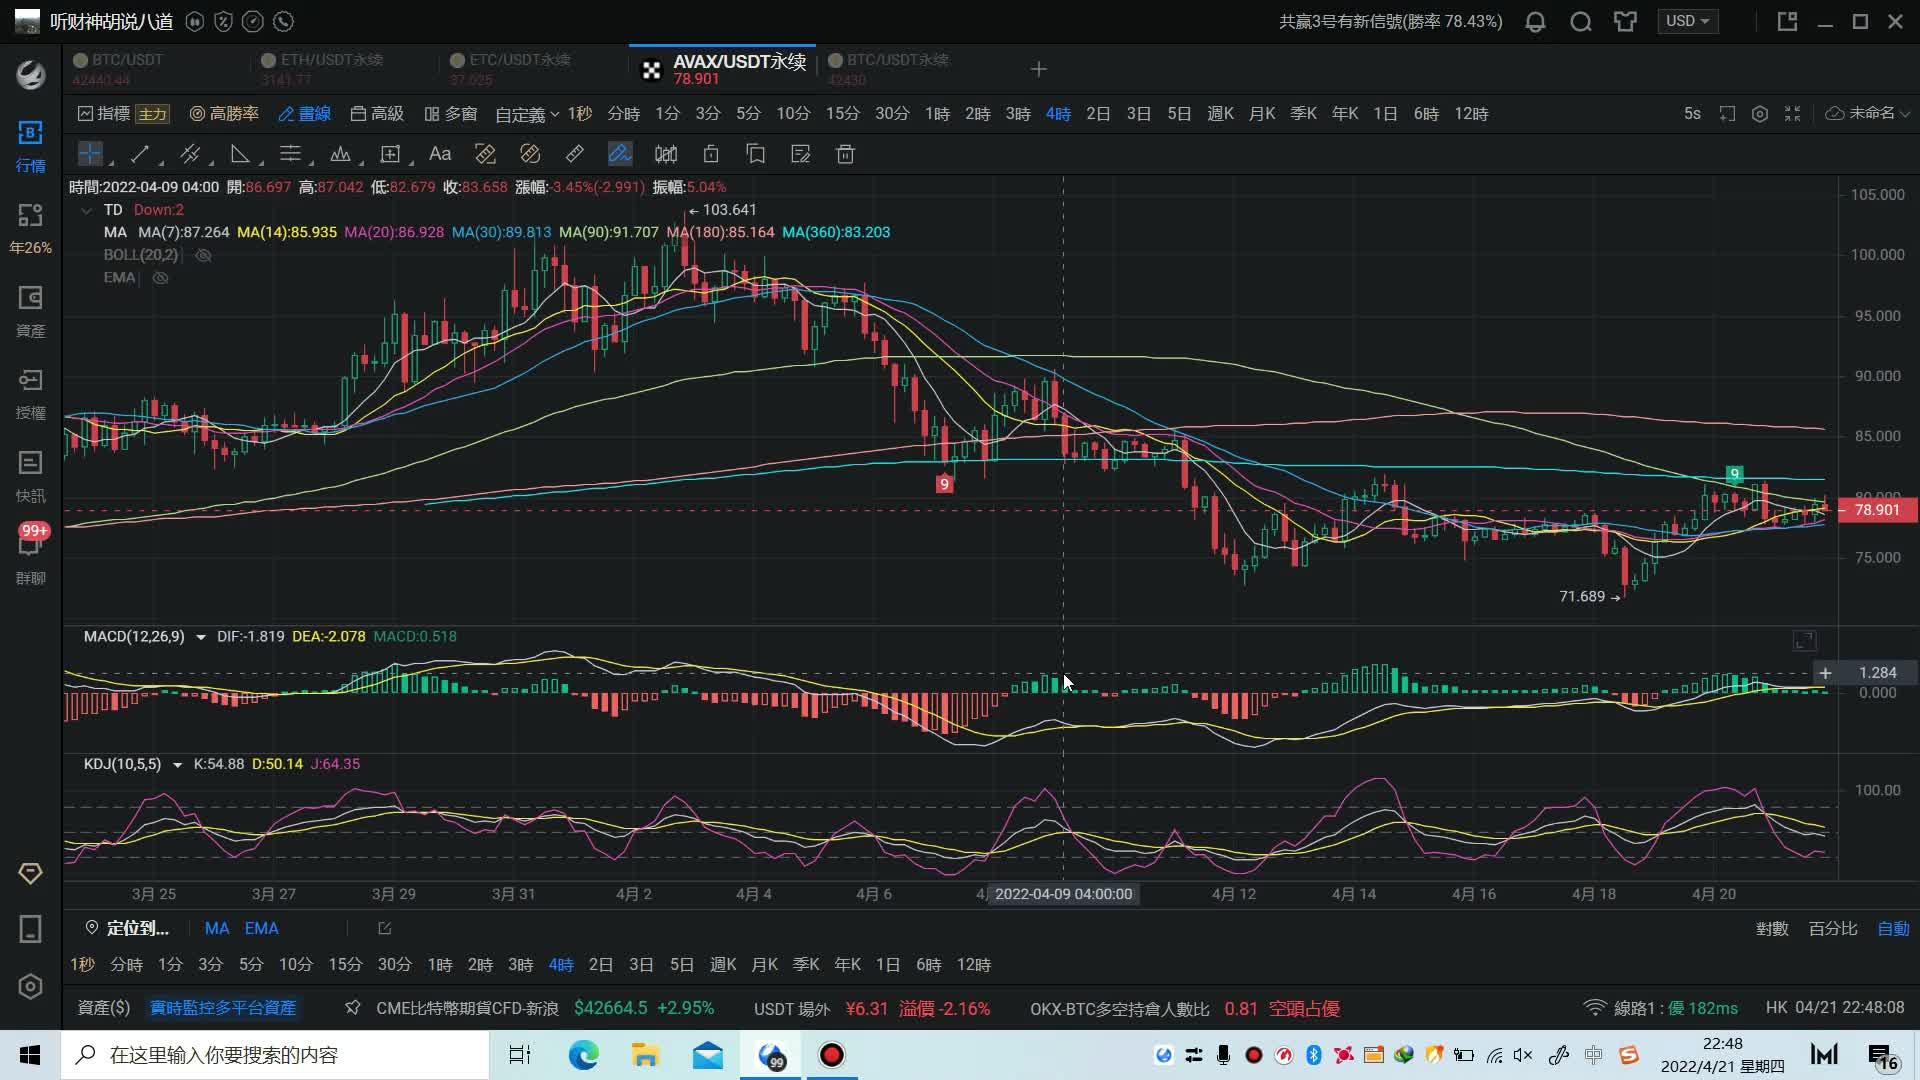The image size is (1920, 1080).
Task: Click the 78.901 current price label
Action: [1876, 510]
